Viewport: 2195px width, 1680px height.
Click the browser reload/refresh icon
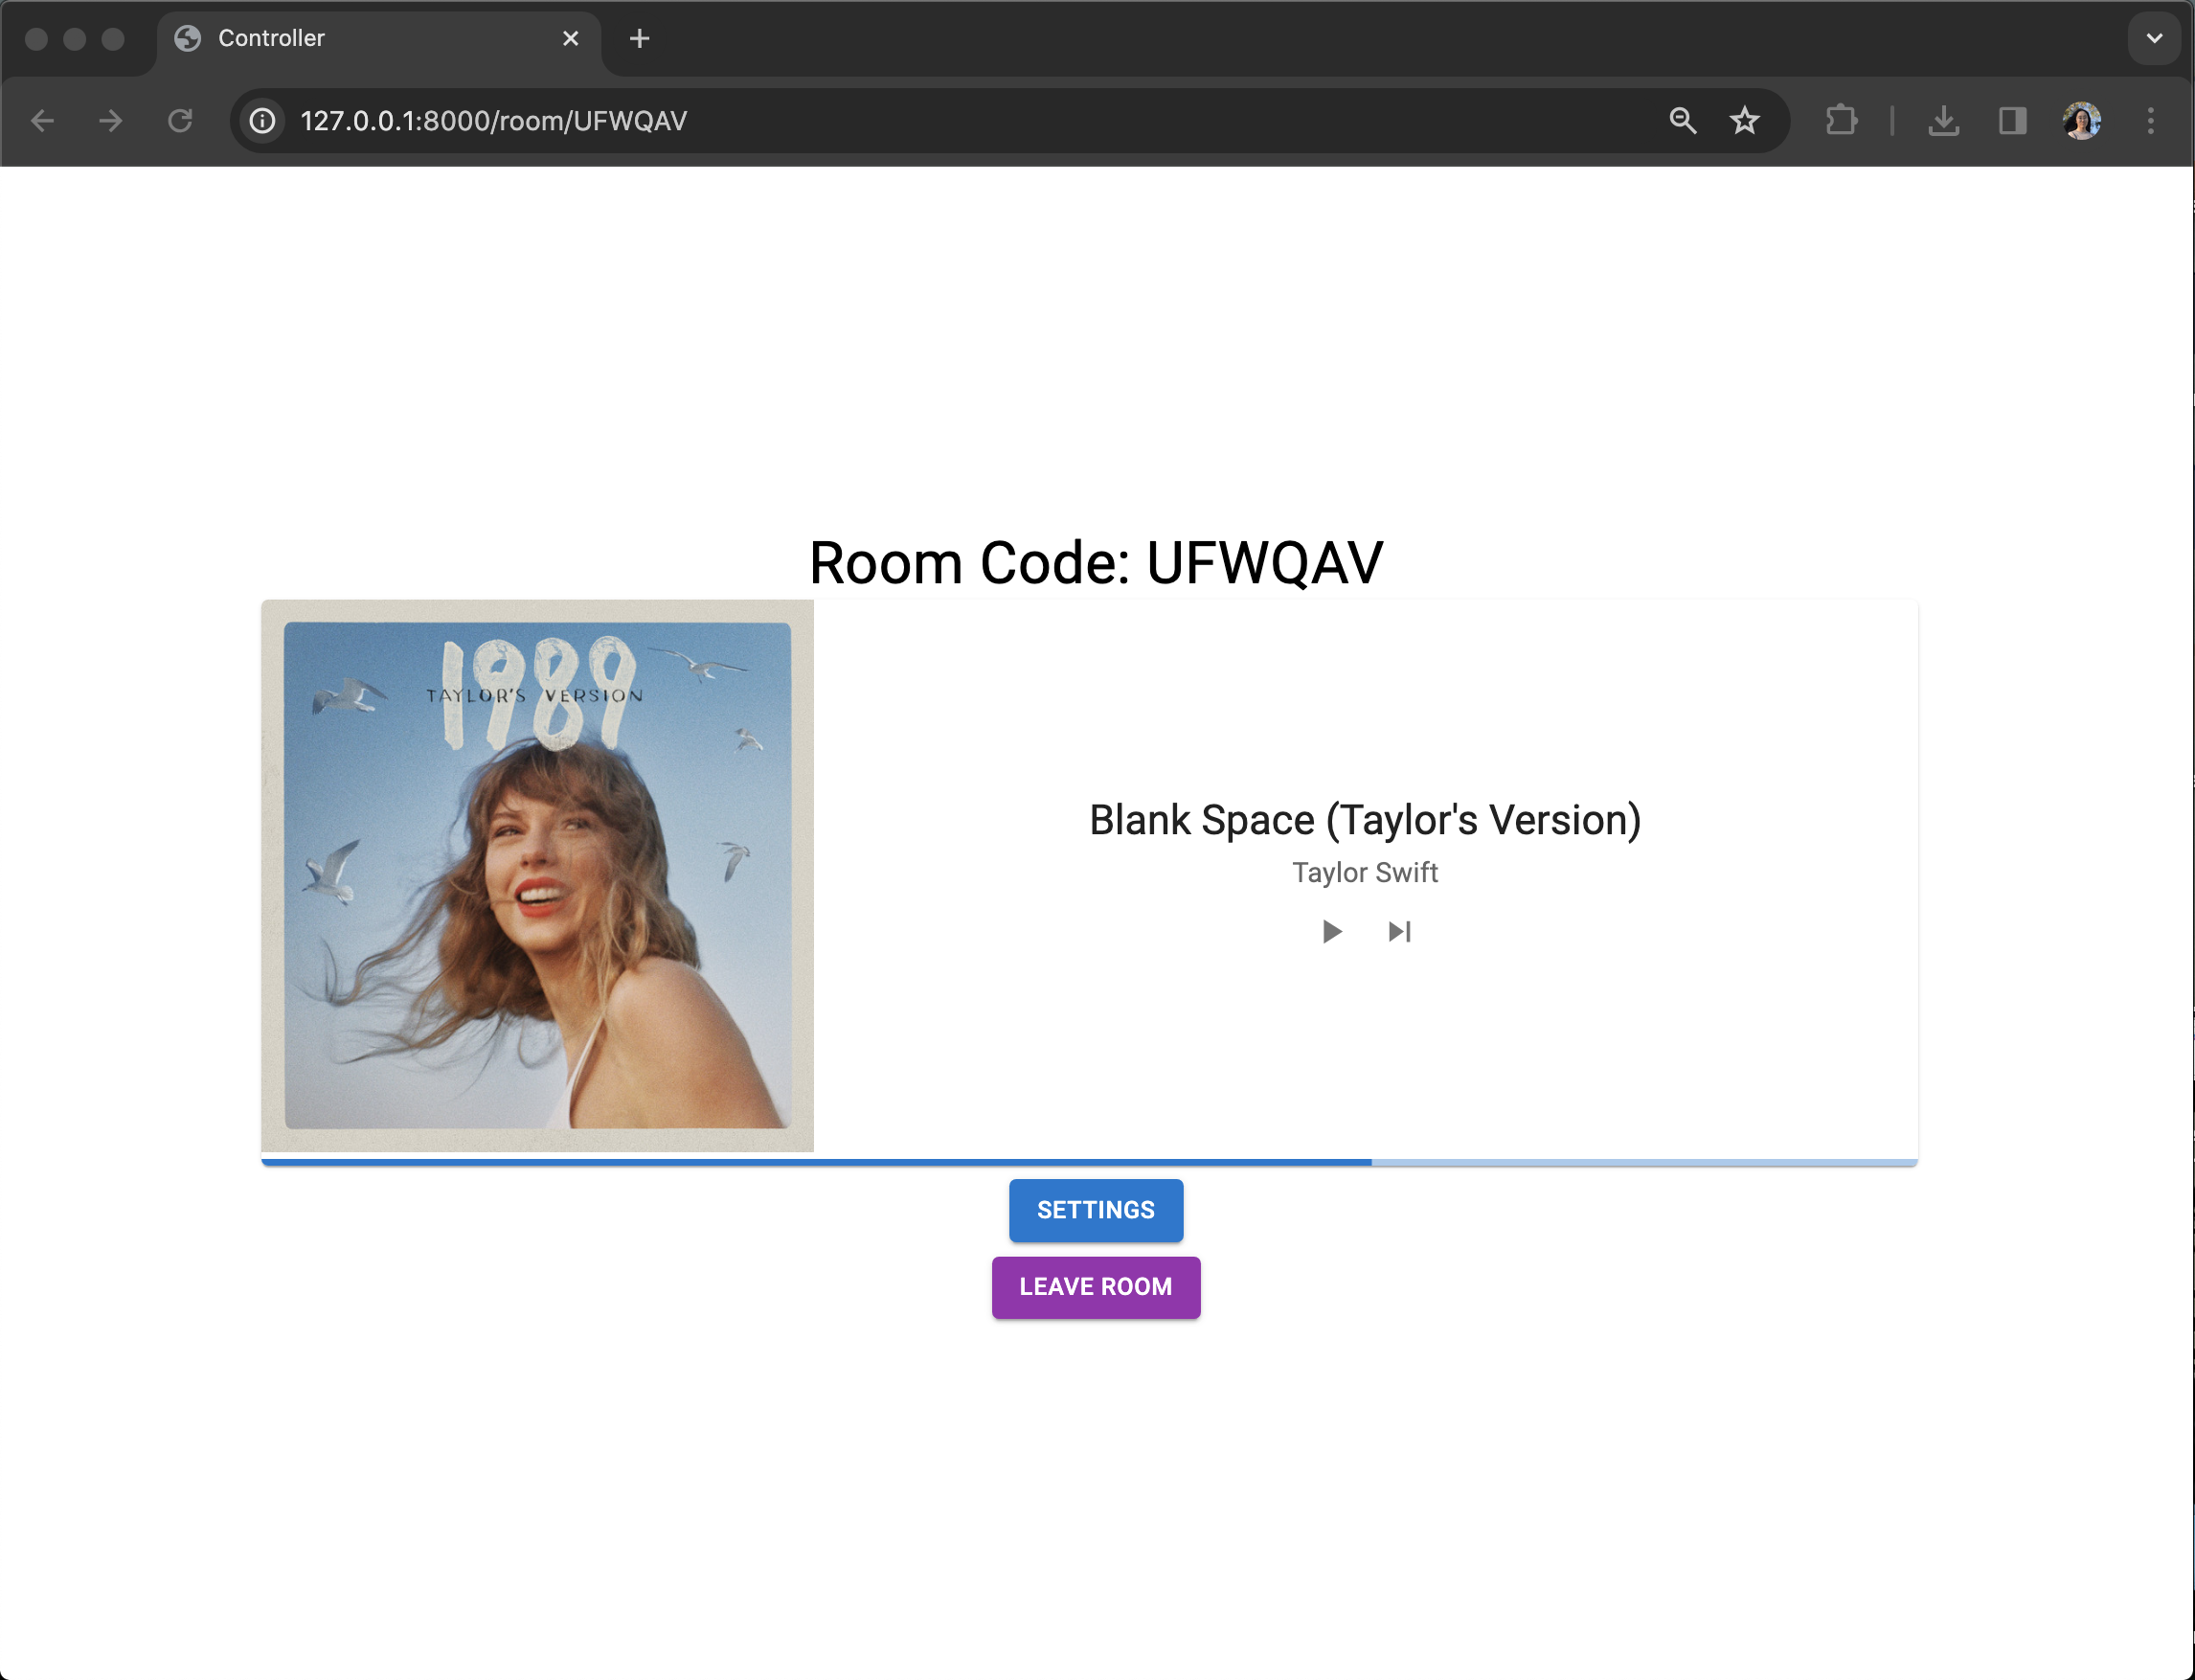(x=180, y=120)
